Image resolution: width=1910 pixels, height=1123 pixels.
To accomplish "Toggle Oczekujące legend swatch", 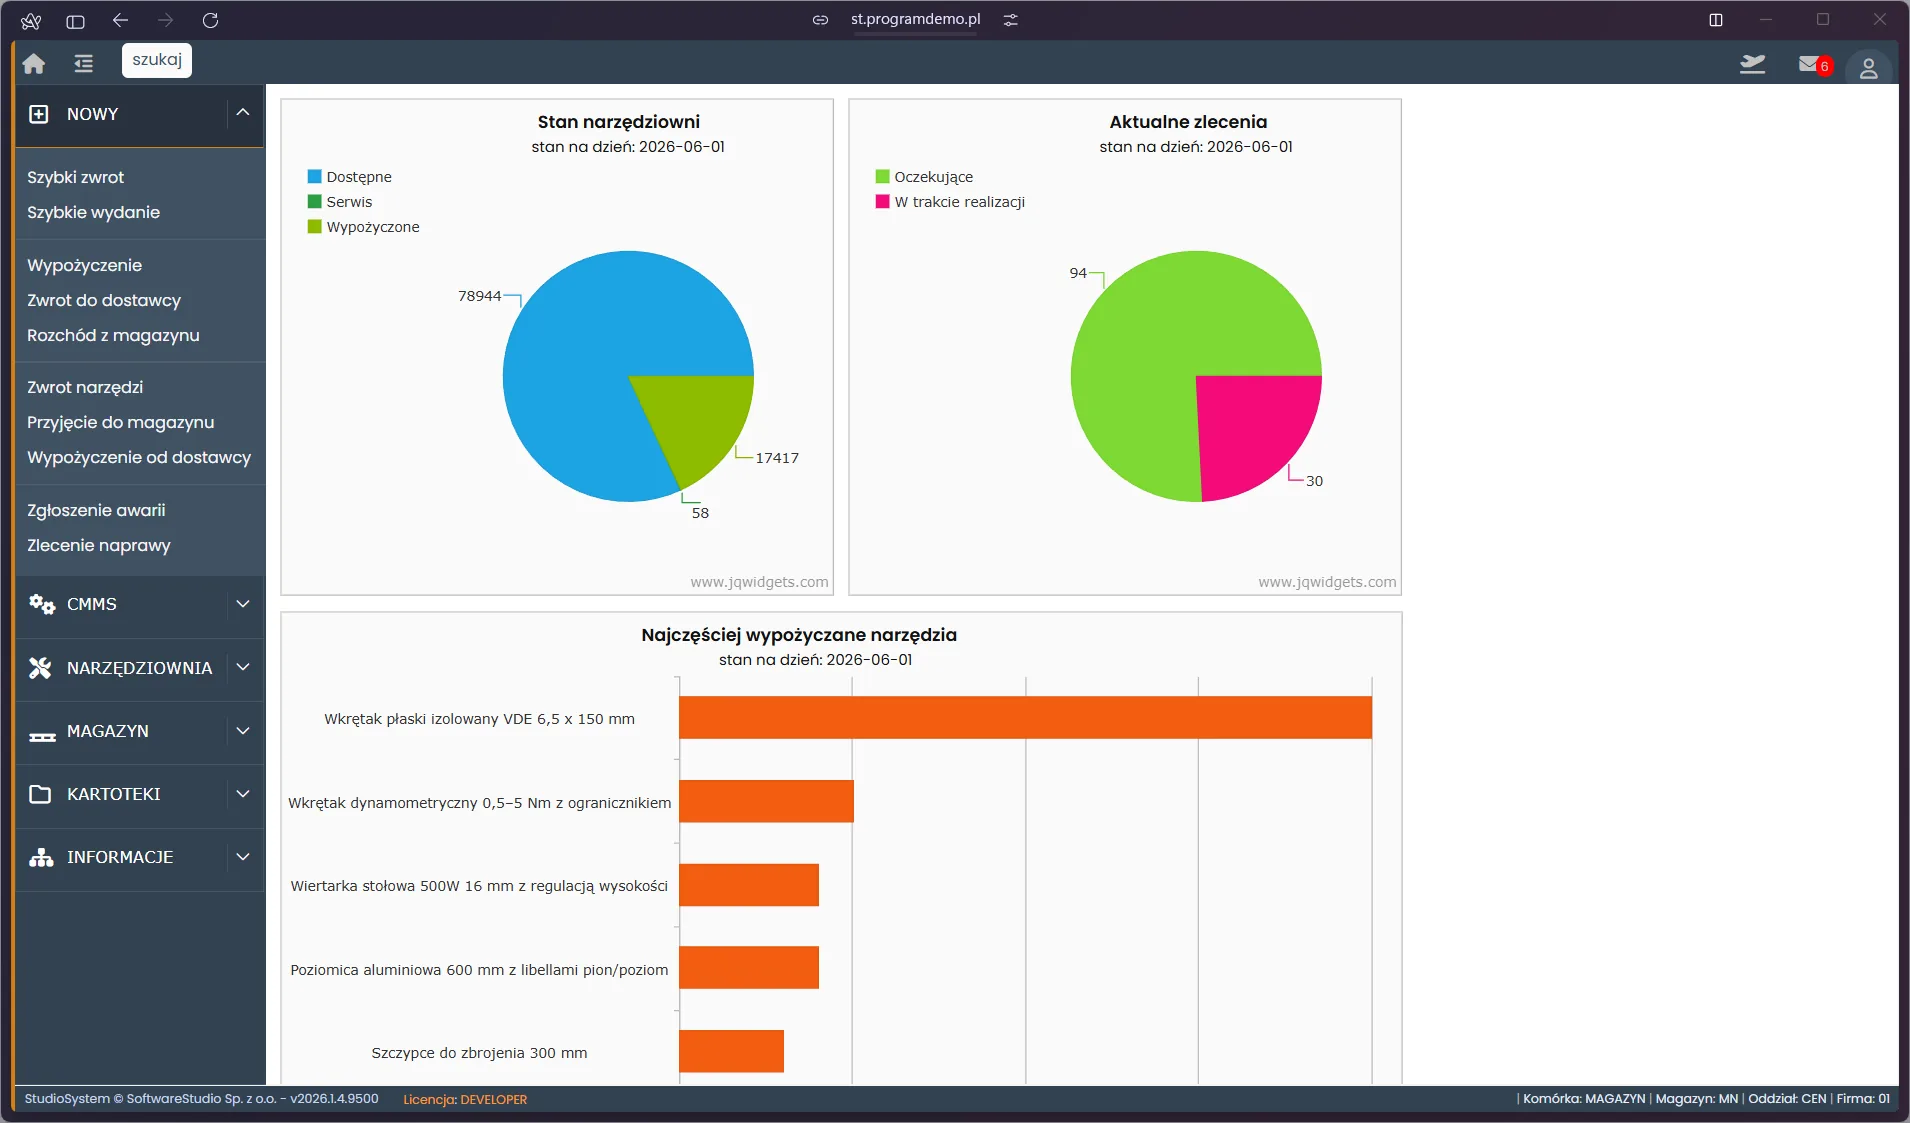I will point(882,177).
